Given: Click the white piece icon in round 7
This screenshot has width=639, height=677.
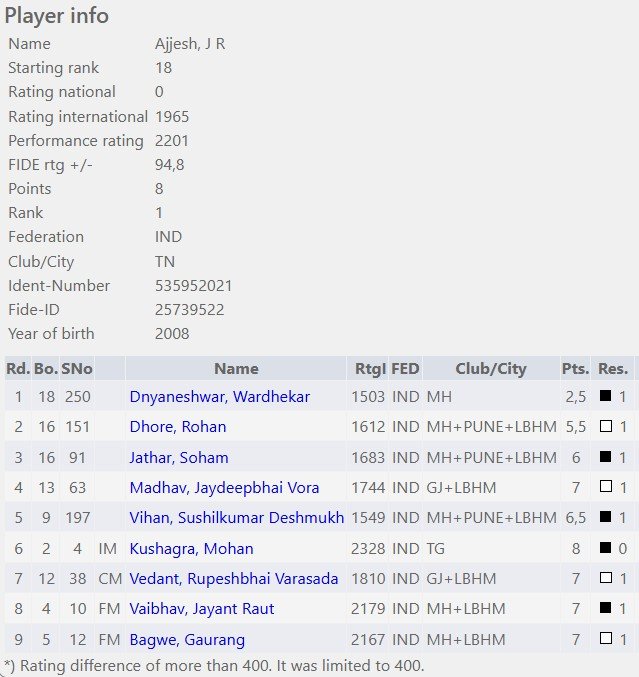Looking at the screenshot, I should point(605,578).
